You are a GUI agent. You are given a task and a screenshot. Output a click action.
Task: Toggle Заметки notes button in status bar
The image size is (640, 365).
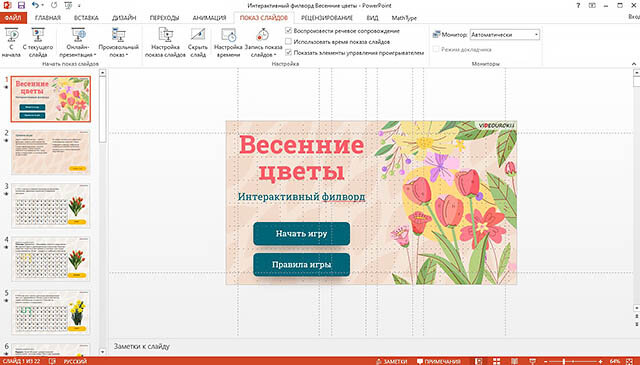(391, 361)
